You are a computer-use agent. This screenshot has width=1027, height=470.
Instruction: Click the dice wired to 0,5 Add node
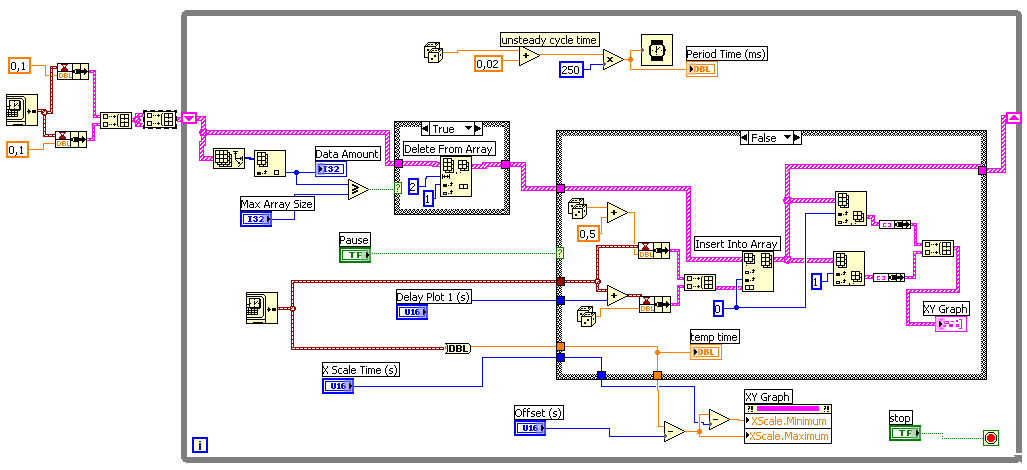578,208
